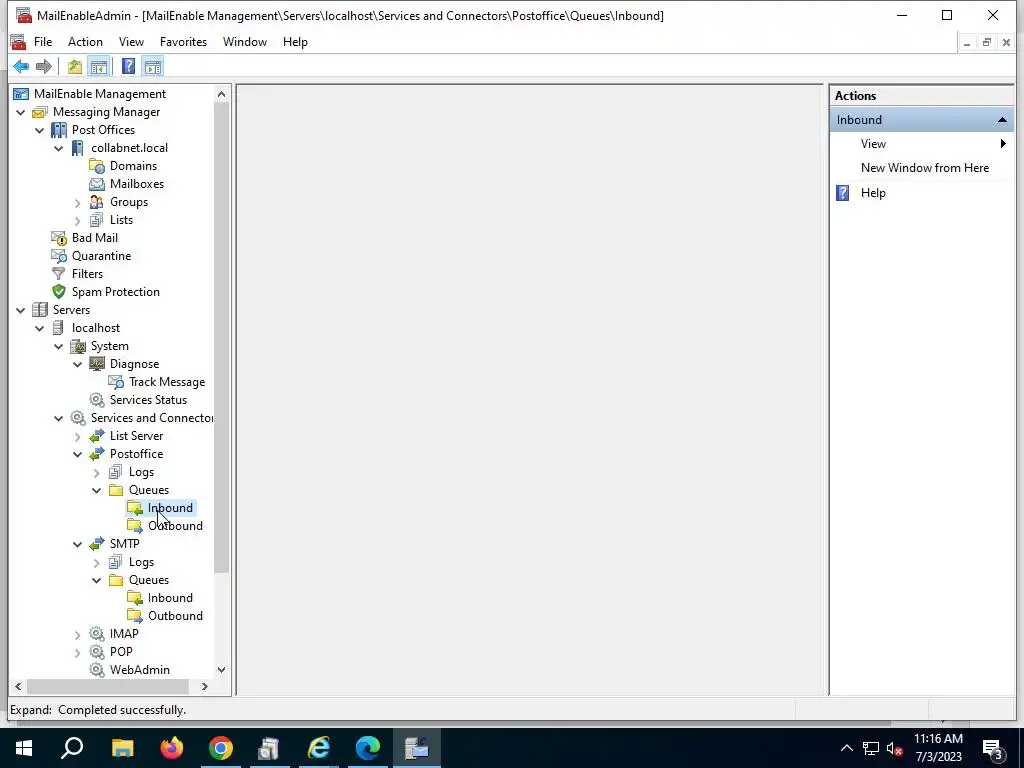Click the Back arrow toolbar icon
Screen dimensions: 1024x768
tap(21, 66)
